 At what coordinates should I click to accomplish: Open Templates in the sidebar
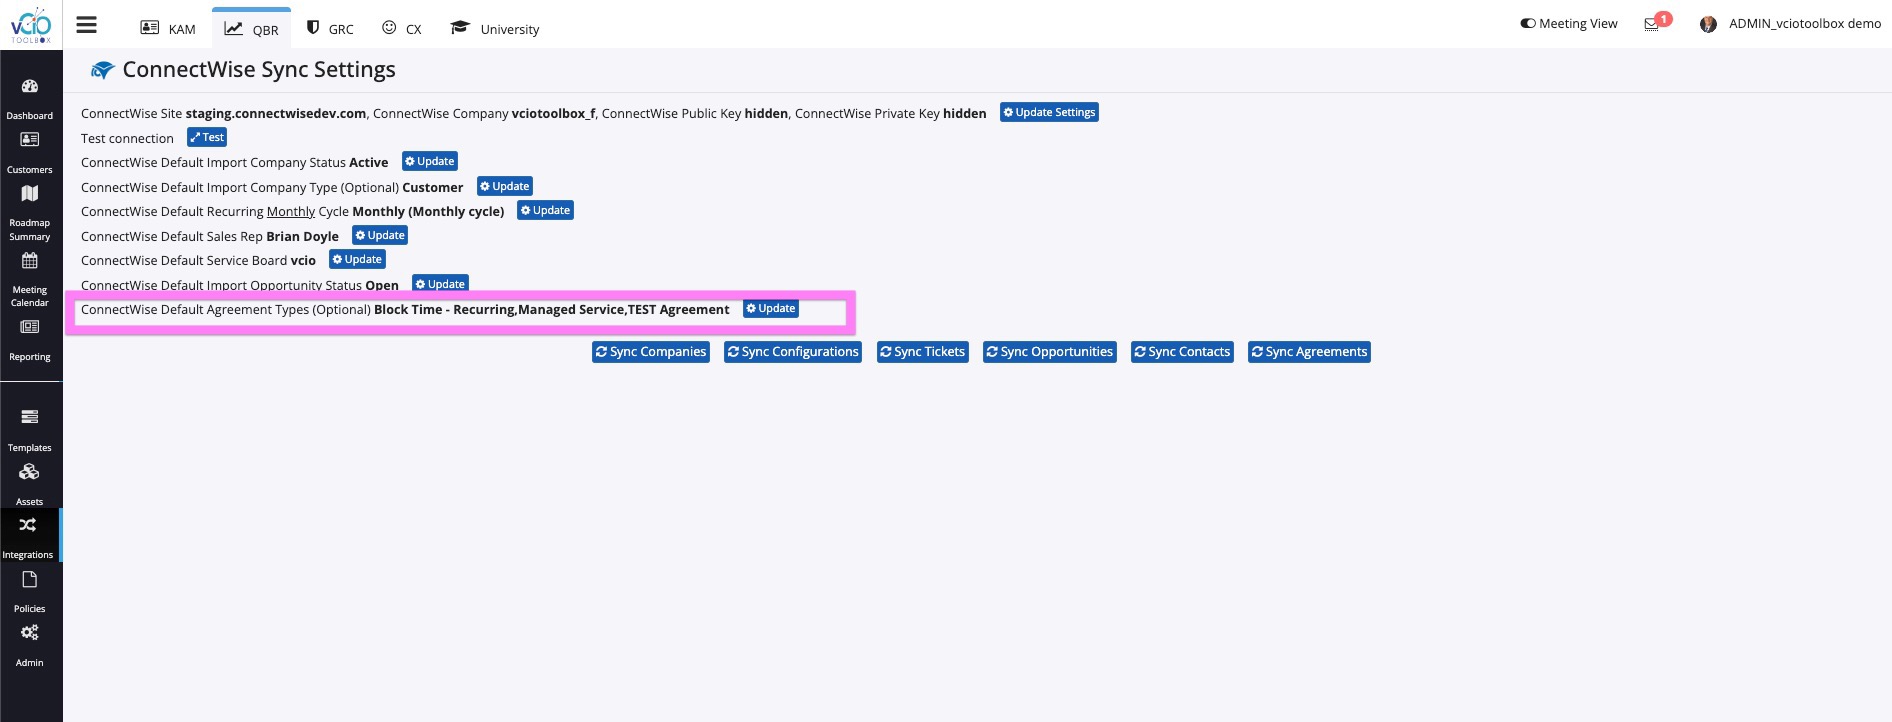click(30, 430)
